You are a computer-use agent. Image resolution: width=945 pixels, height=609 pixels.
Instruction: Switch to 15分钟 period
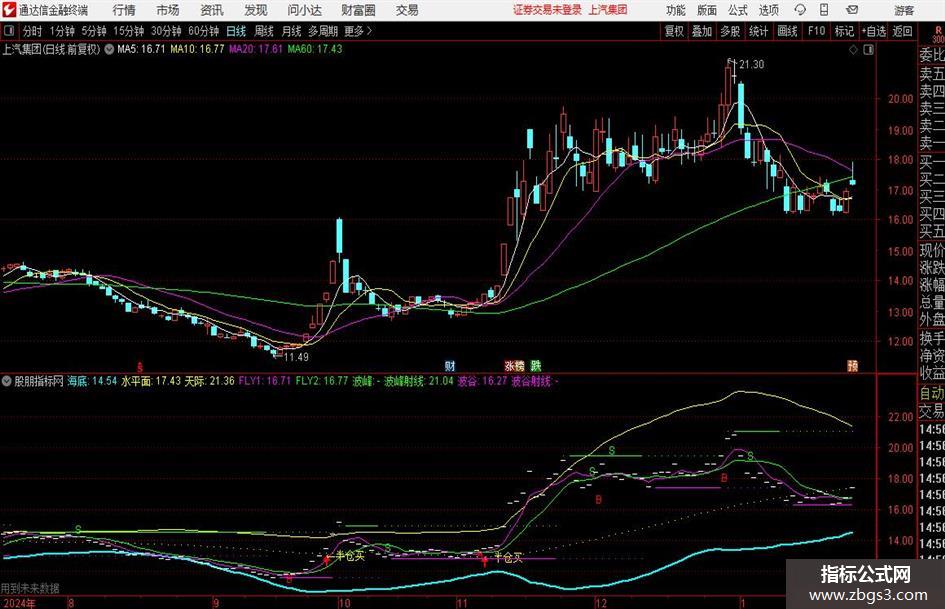129,31
